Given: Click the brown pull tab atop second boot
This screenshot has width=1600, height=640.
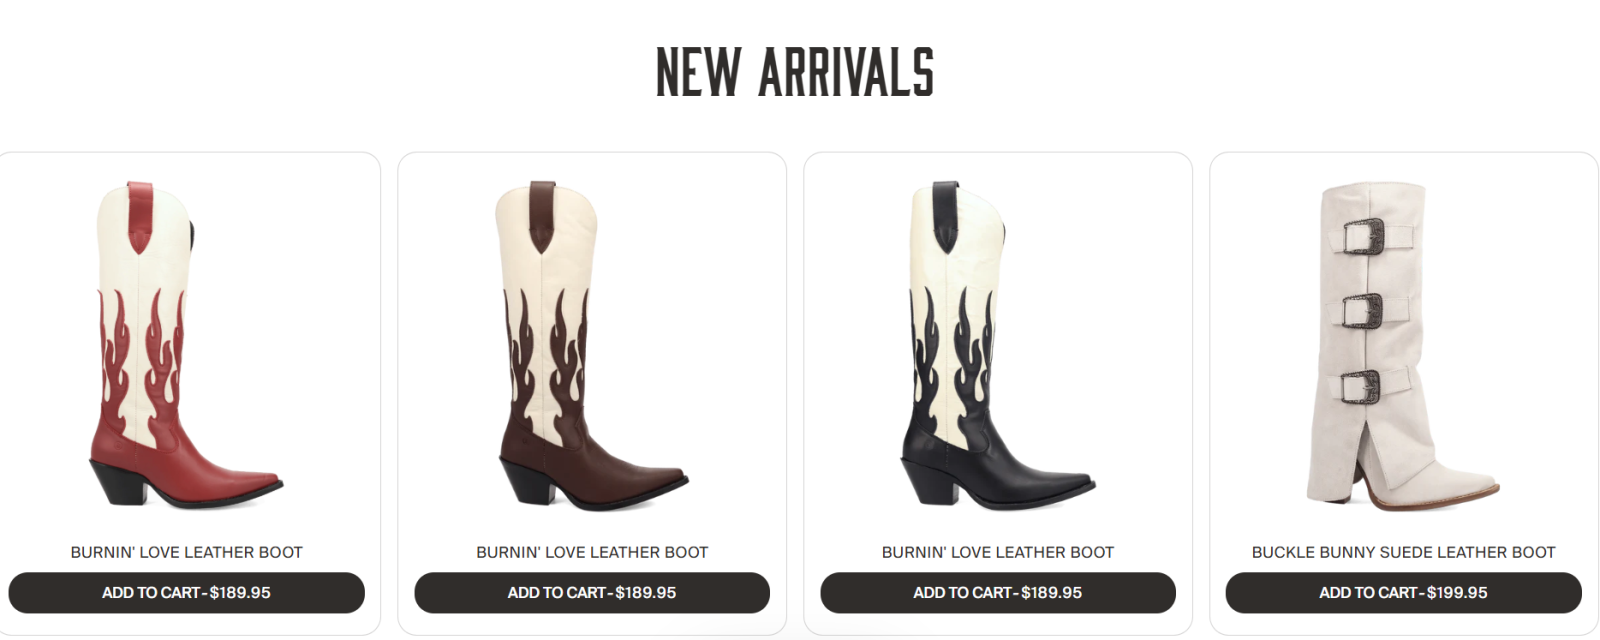Looking at the screenshot, I should [542, 216].
